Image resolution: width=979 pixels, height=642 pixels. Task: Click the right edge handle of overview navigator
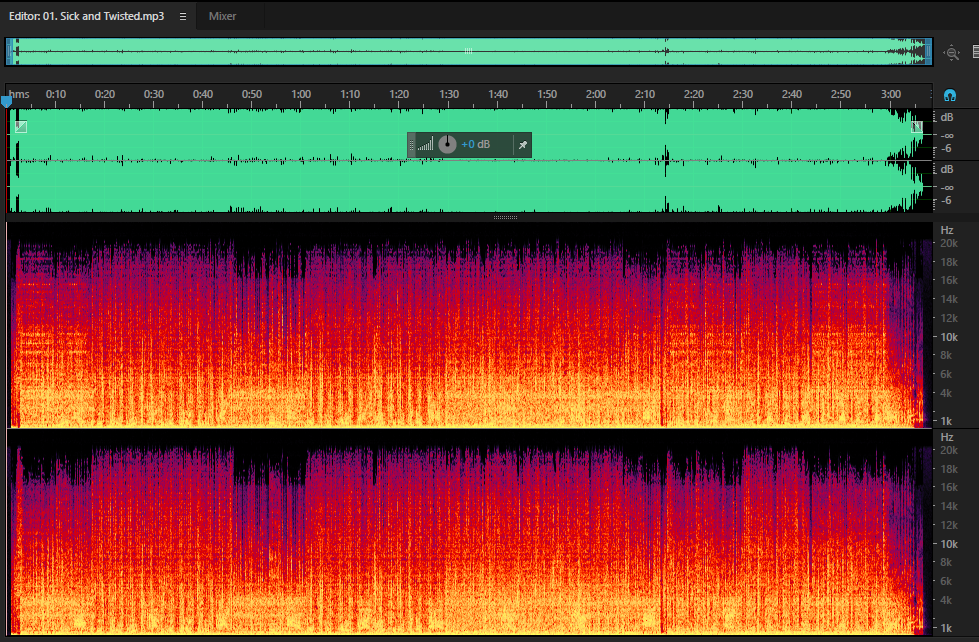tap(928, 52)
